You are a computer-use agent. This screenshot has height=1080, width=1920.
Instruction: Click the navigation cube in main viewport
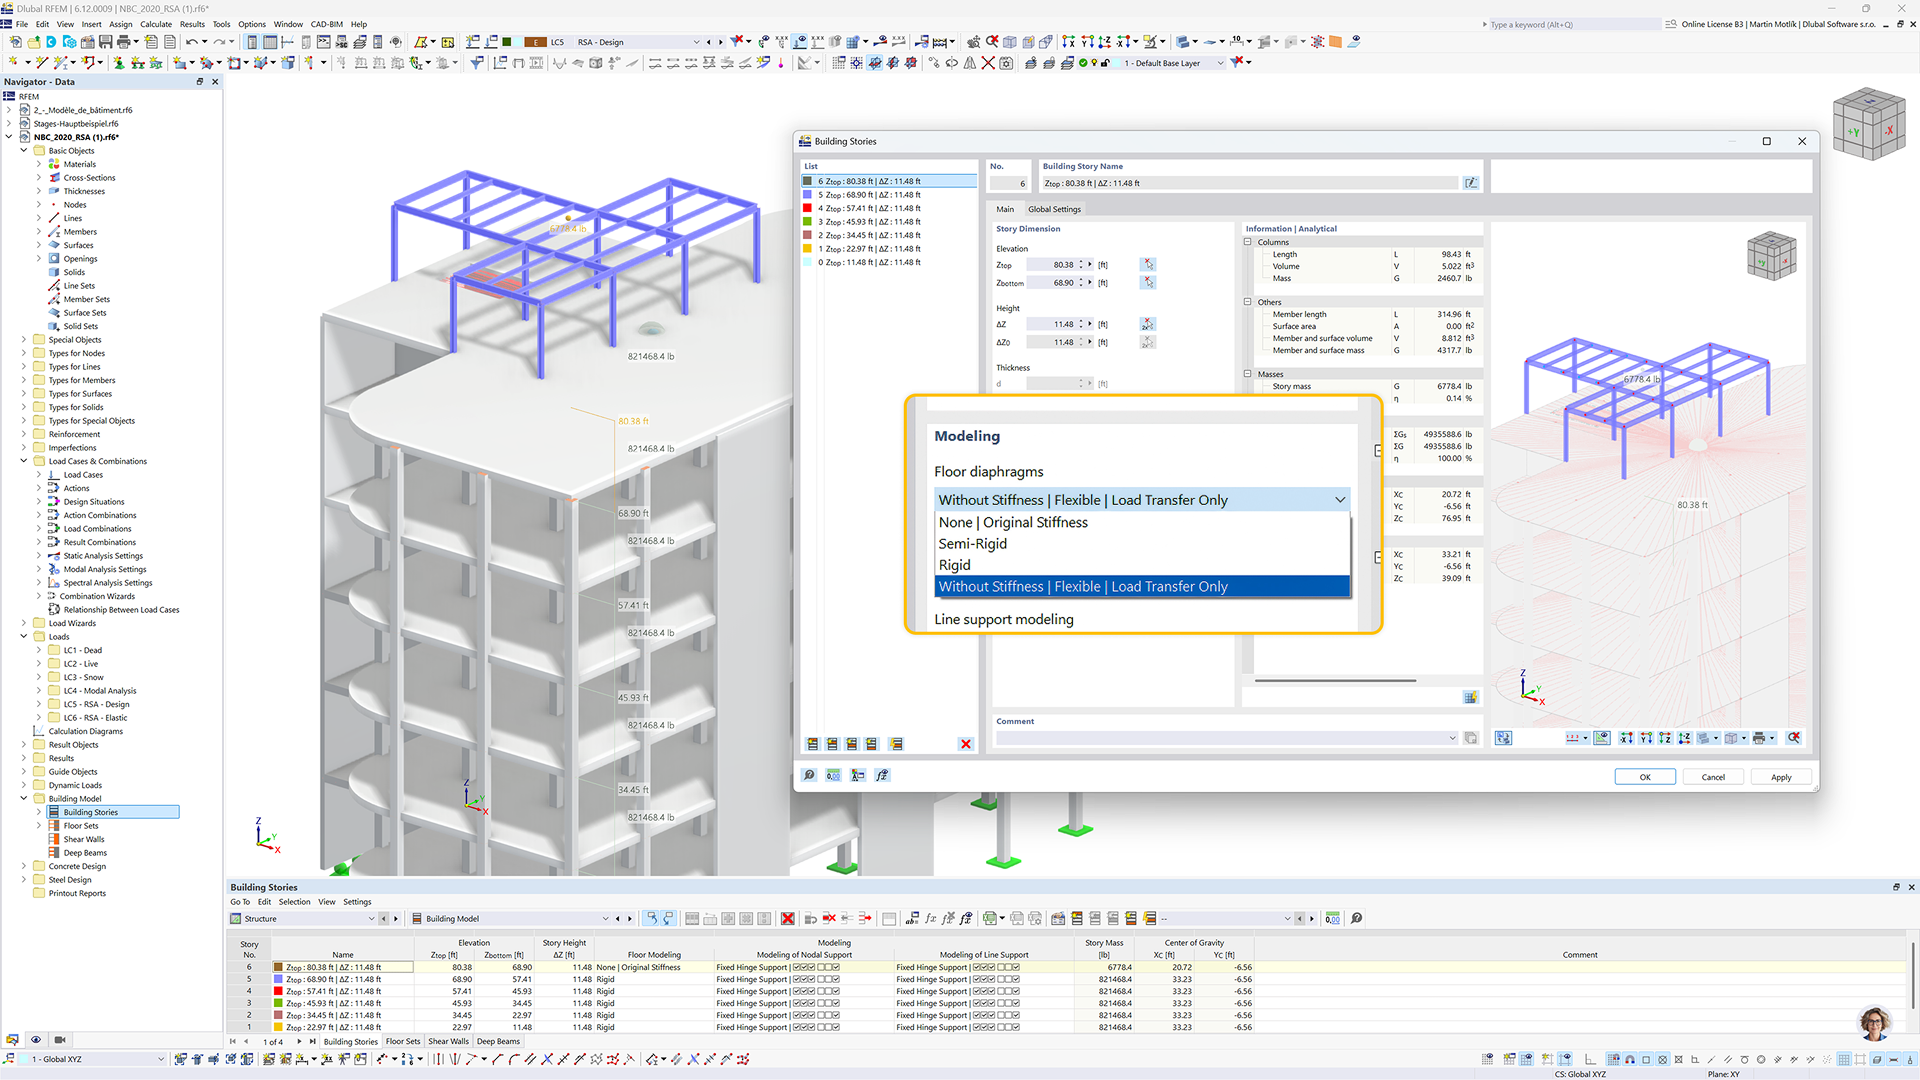coord(1868,124)
